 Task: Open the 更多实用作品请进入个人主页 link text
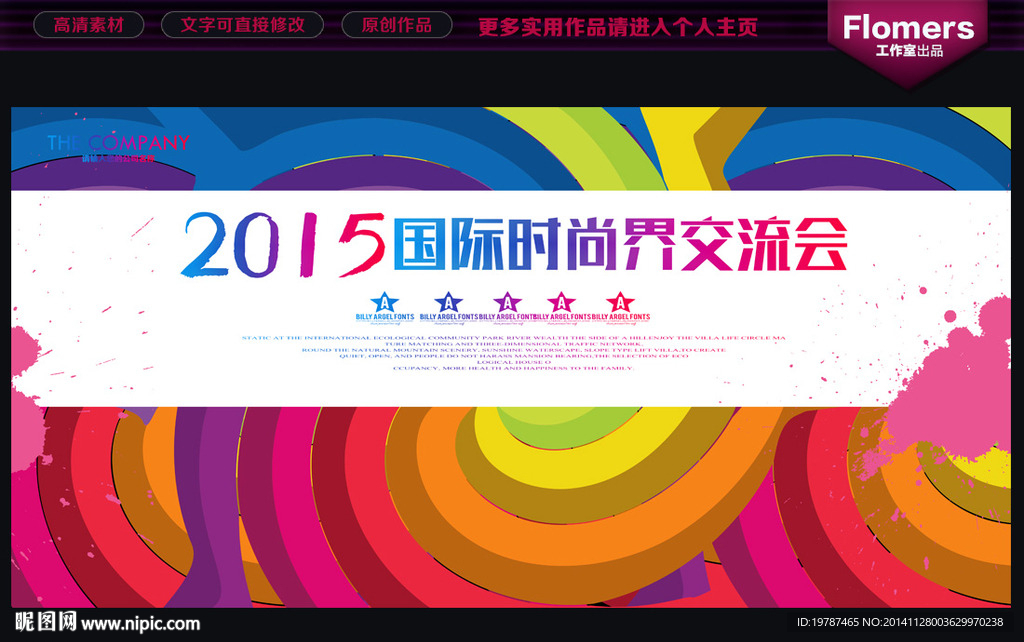point(618,27)
